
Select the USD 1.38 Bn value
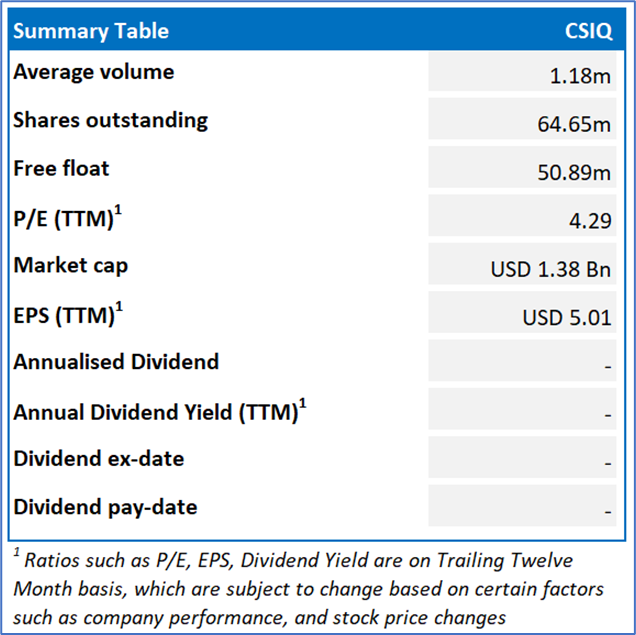(551, 269)
